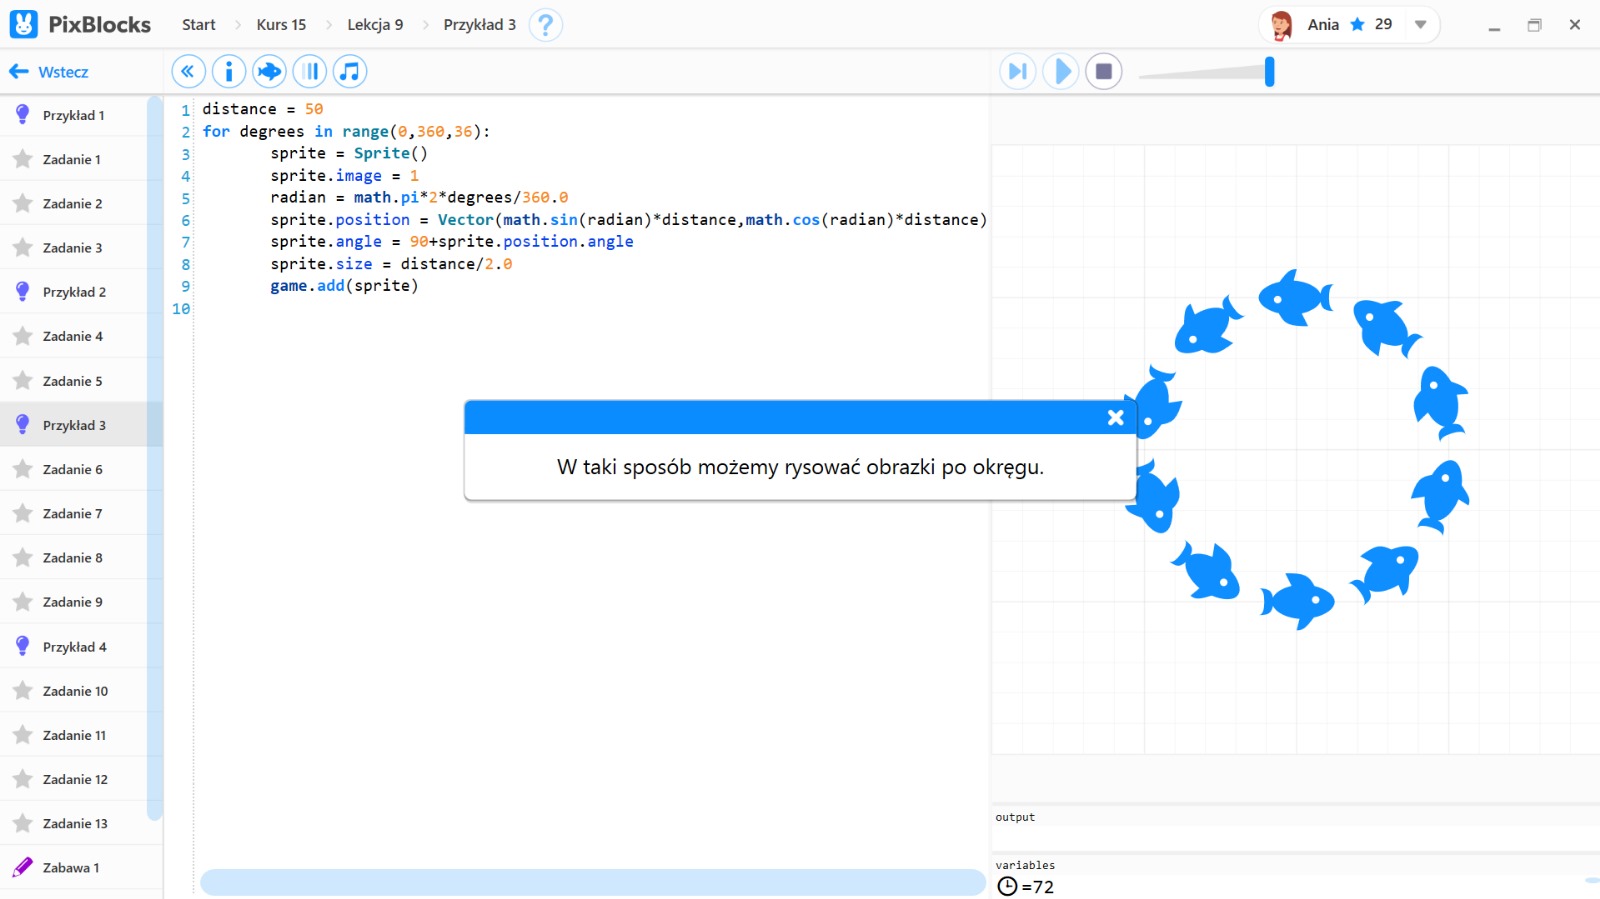Navigate to Kurs 15 breadcrumb
The width and height of the screenshot is (1600, 899).
(x=281, y=25)
